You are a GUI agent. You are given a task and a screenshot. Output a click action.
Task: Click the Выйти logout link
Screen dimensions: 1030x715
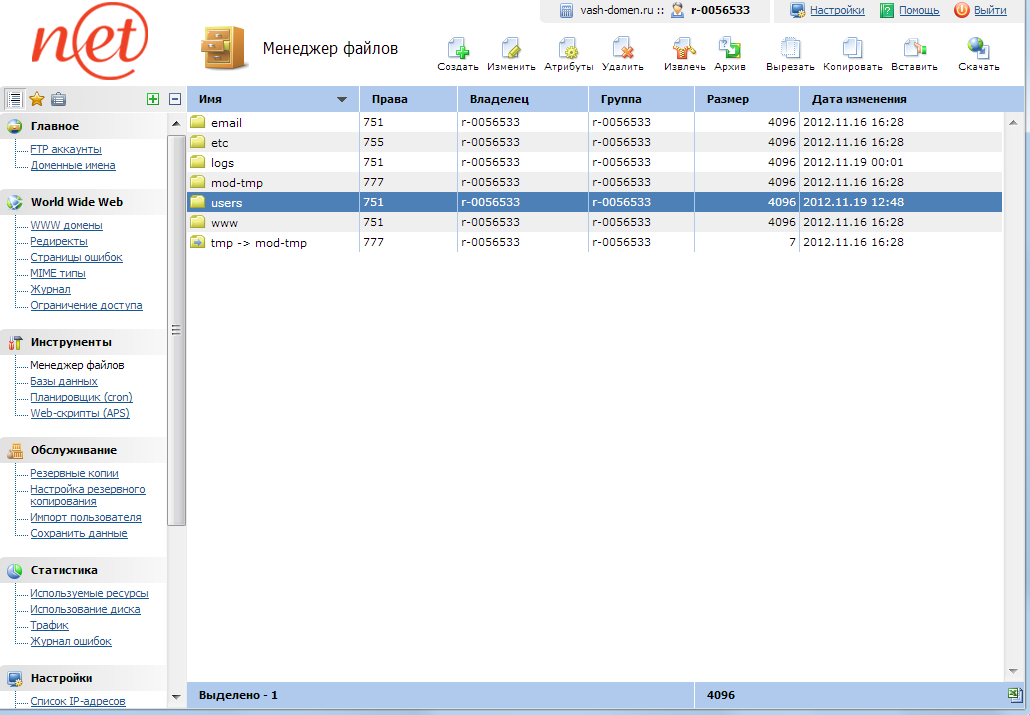(x=989, y=10)
